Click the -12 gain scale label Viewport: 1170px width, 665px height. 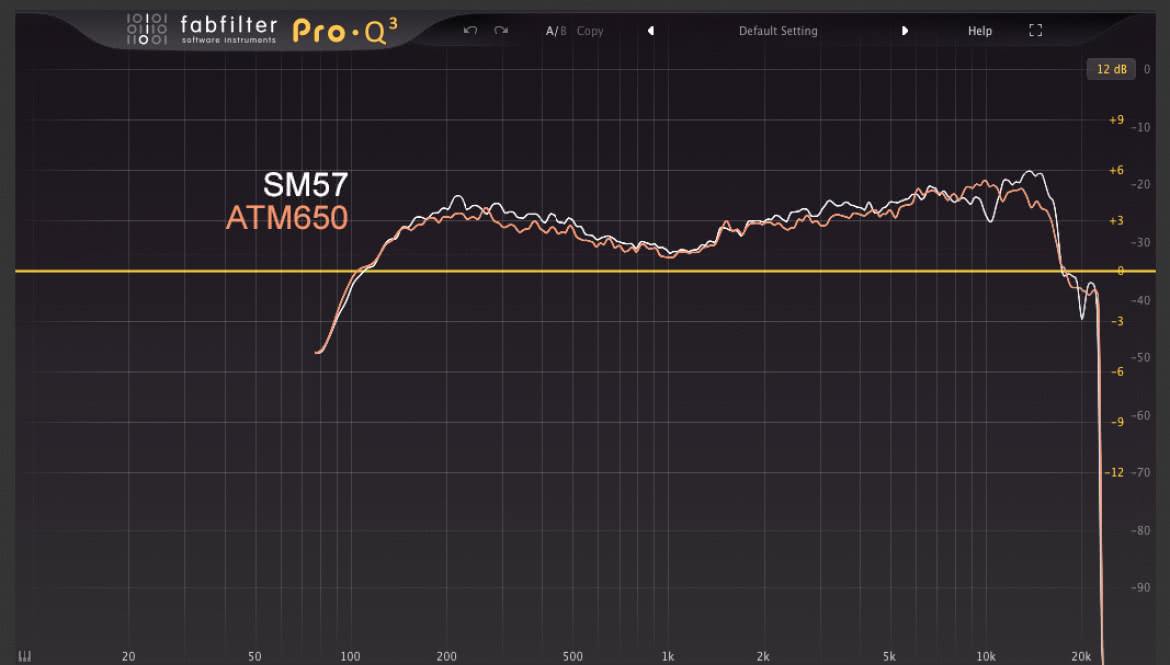point(1114,472)
